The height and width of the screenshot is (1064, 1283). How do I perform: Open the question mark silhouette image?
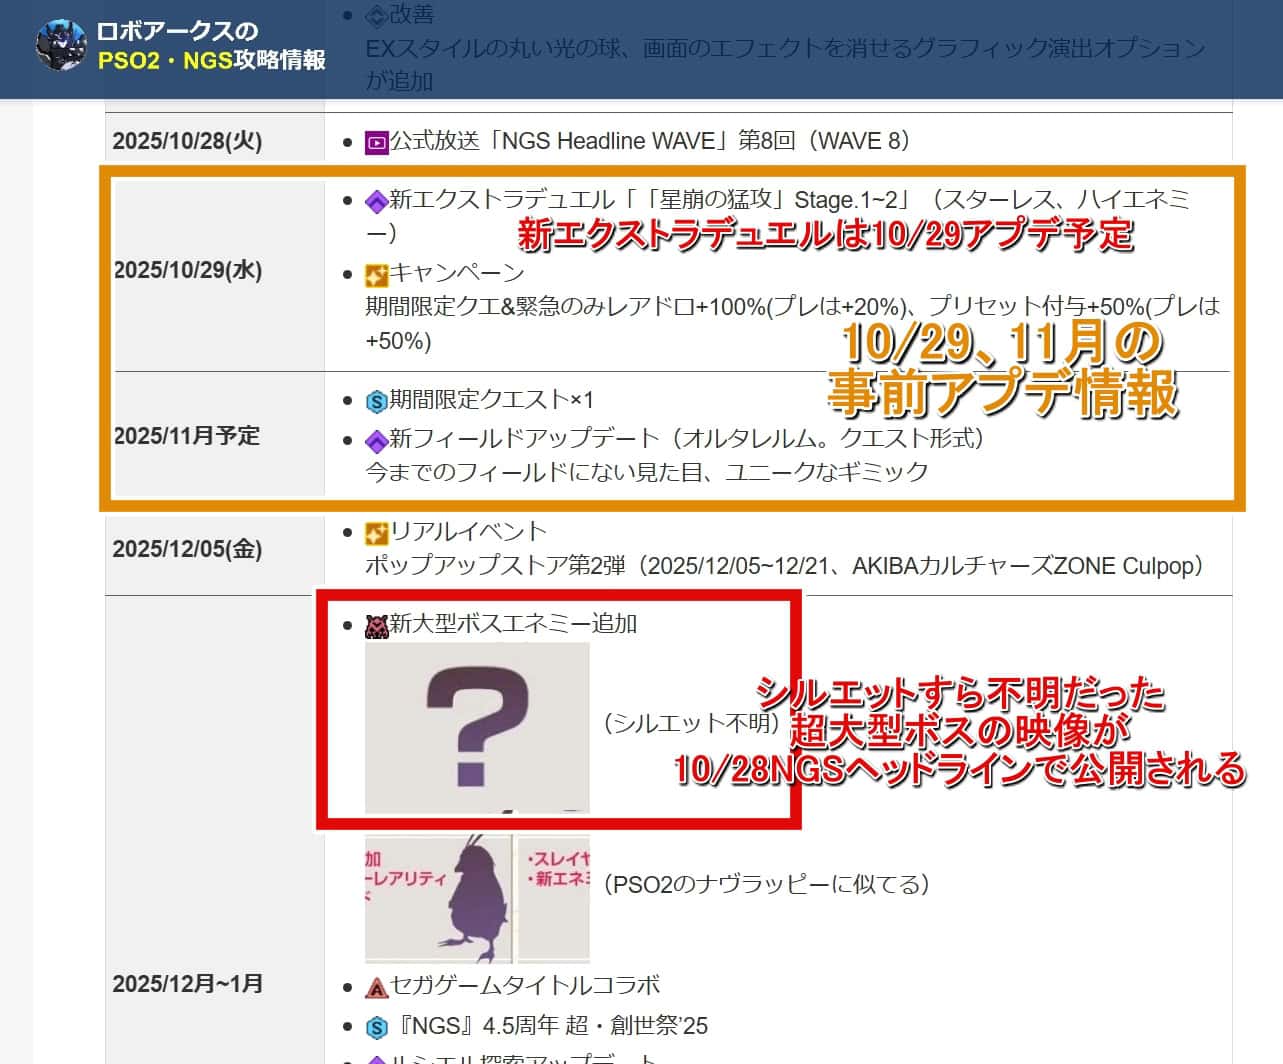pyautogui.click(x=477, y=727)
